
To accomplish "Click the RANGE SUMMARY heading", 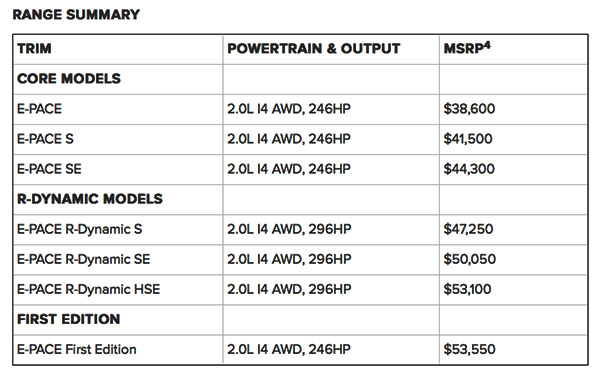I will click(x=76, y=15).
